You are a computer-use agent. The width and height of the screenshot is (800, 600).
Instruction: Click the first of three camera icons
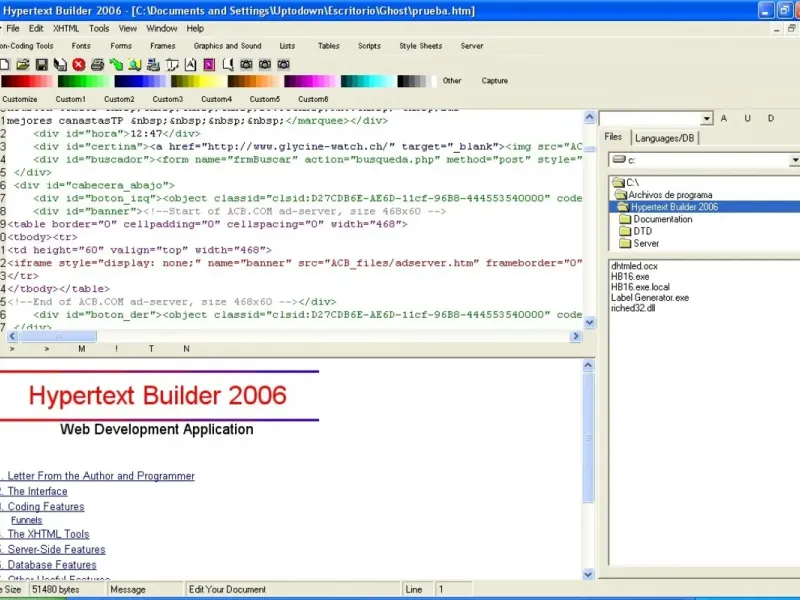tap(246, 65)
